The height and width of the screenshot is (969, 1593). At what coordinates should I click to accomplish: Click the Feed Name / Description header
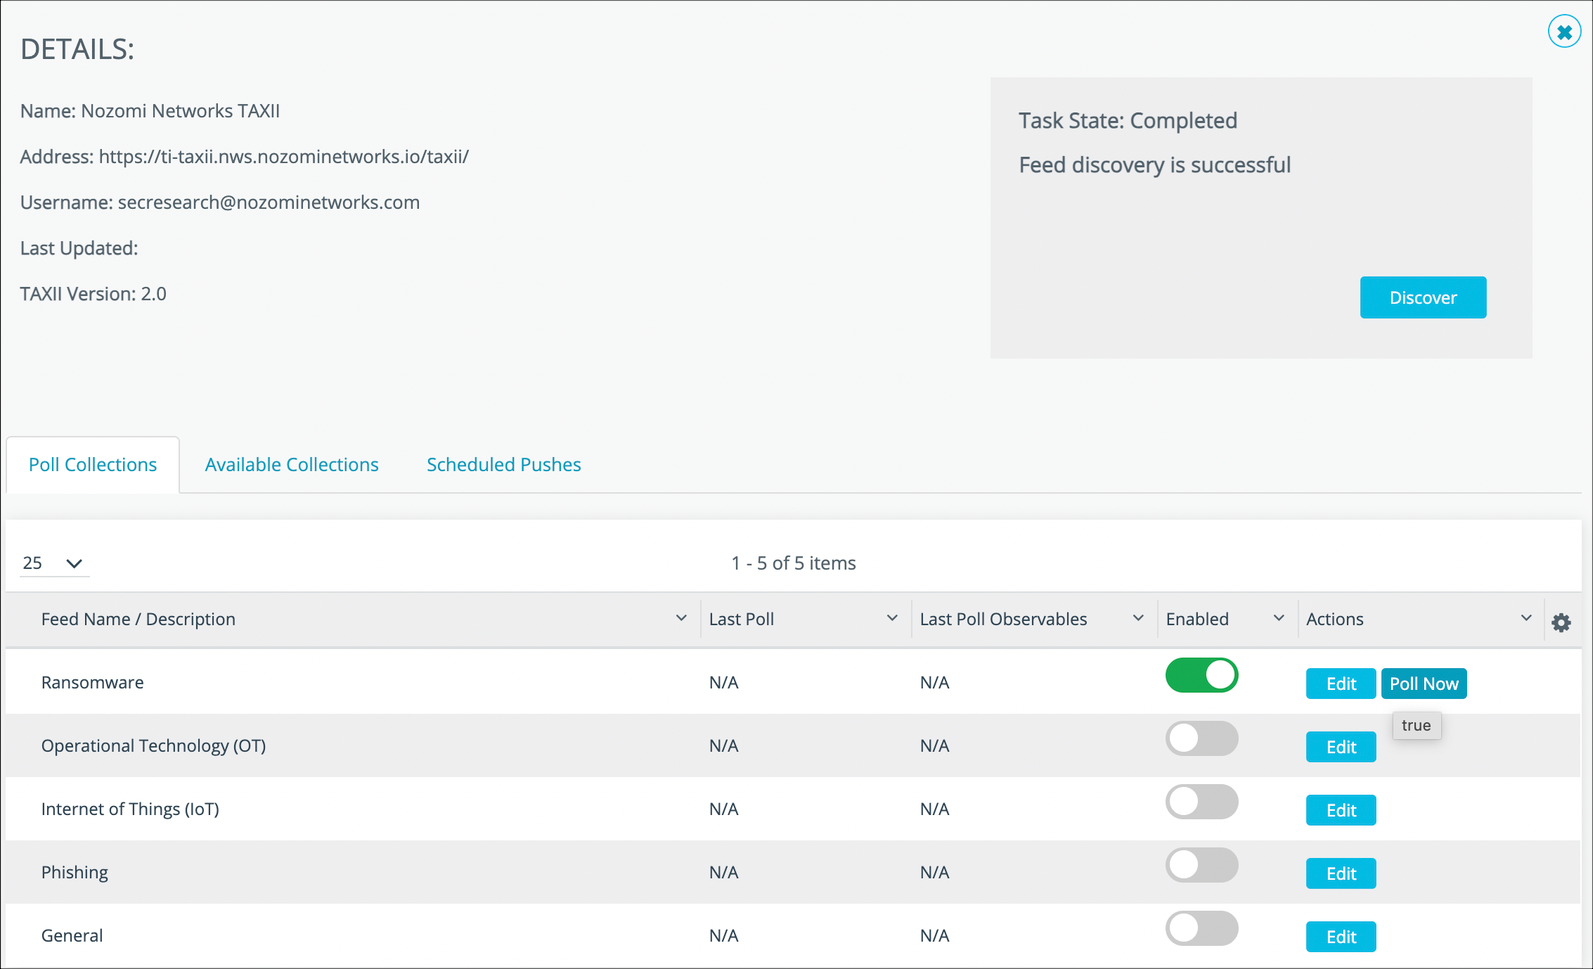(x=138, y=619)
